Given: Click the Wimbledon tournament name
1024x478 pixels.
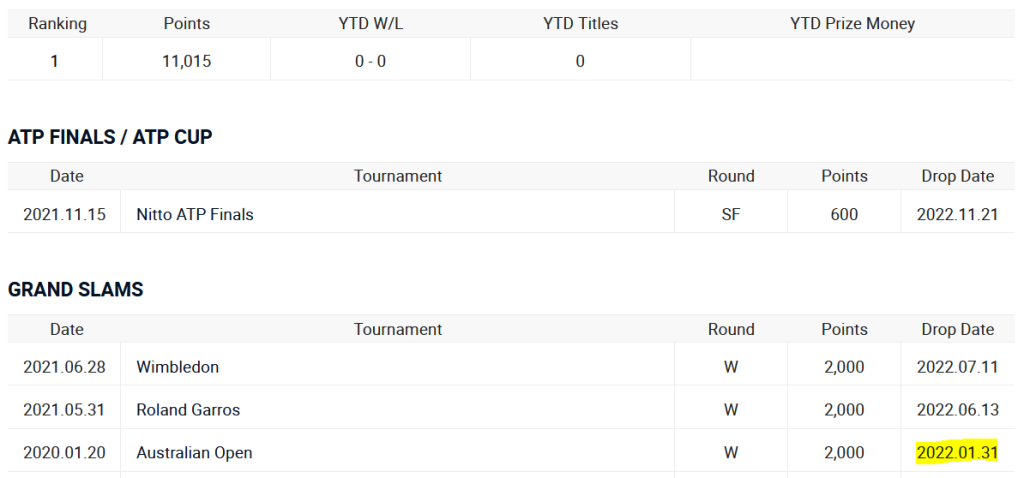Looking at the screenshot, I should click(177, 367).
